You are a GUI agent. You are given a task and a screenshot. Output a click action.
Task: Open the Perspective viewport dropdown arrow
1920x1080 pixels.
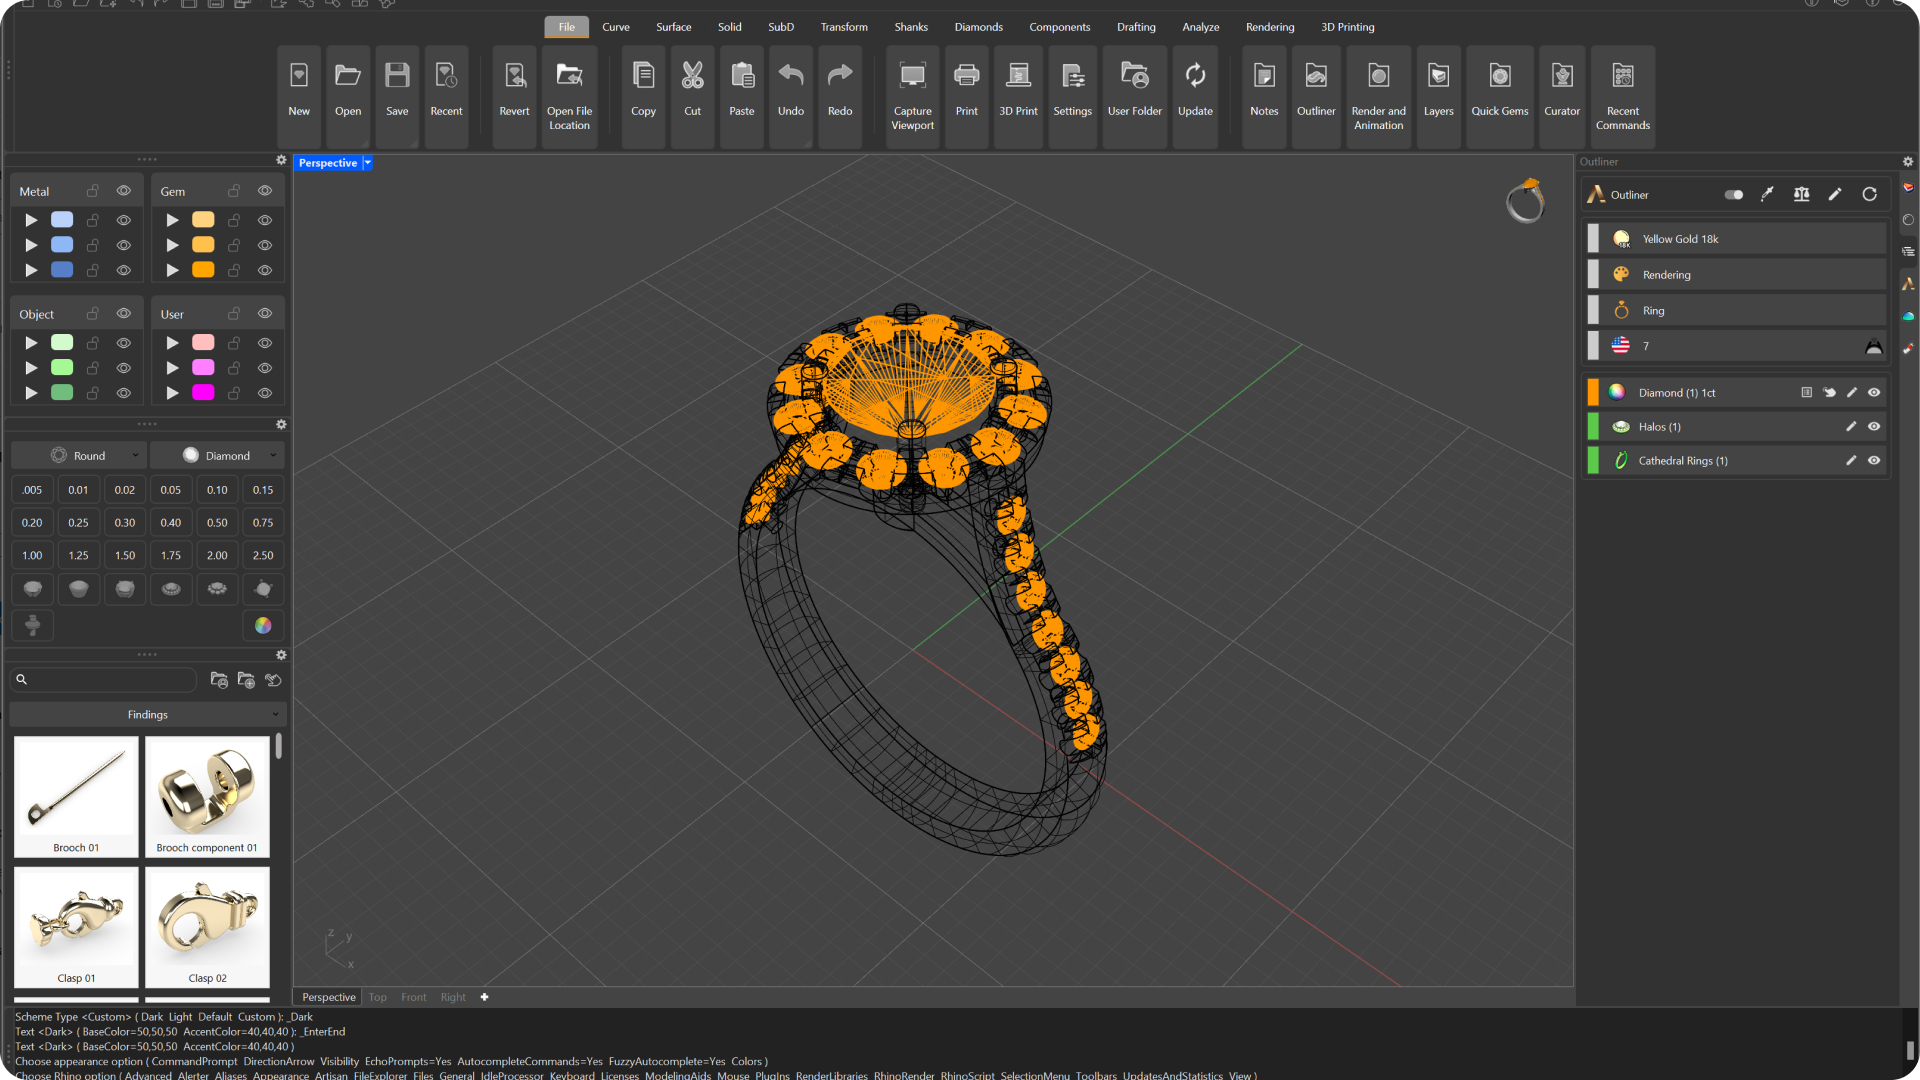(x=368, y=163)
